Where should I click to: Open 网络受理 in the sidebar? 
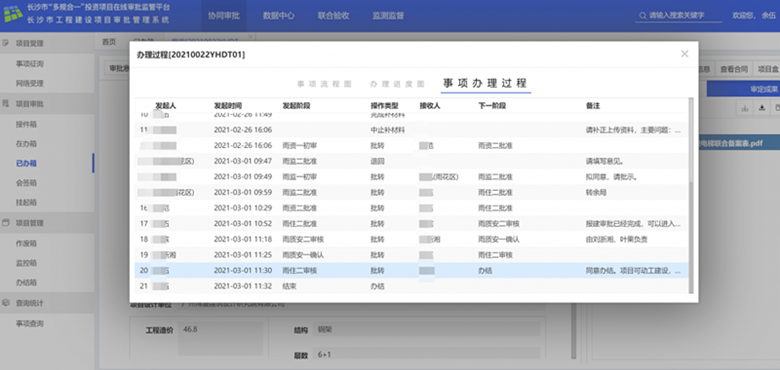pyautogui.click(x=30, y=84)
